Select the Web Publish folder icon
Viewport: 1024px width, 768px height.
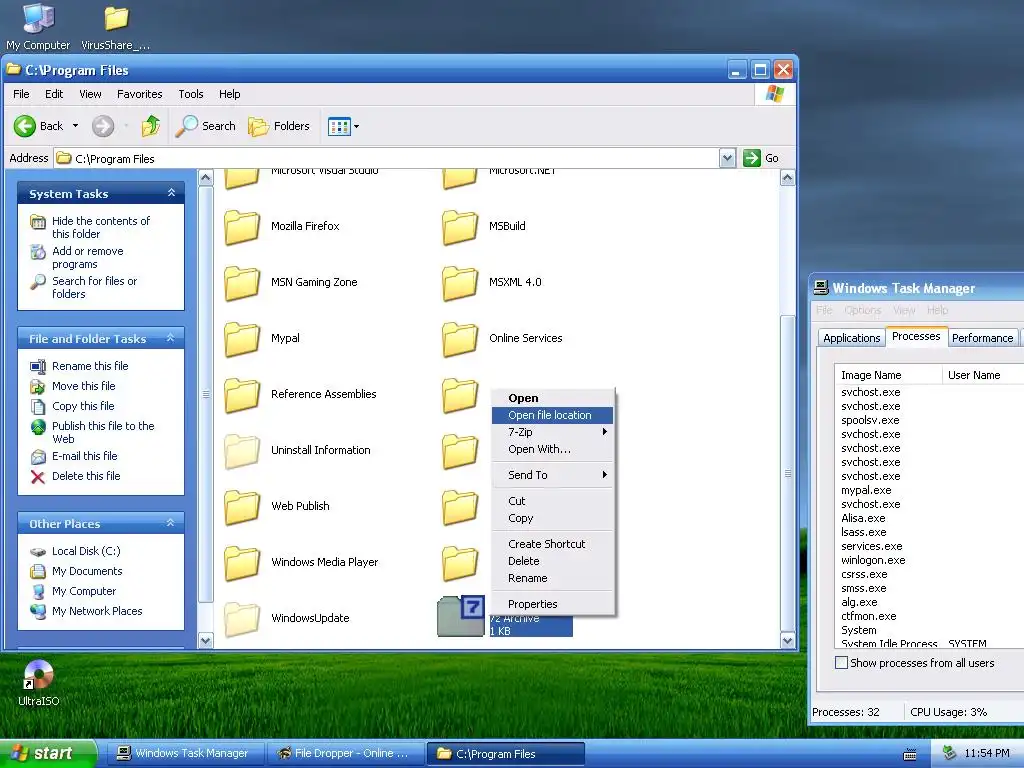[x=242, y=507]
